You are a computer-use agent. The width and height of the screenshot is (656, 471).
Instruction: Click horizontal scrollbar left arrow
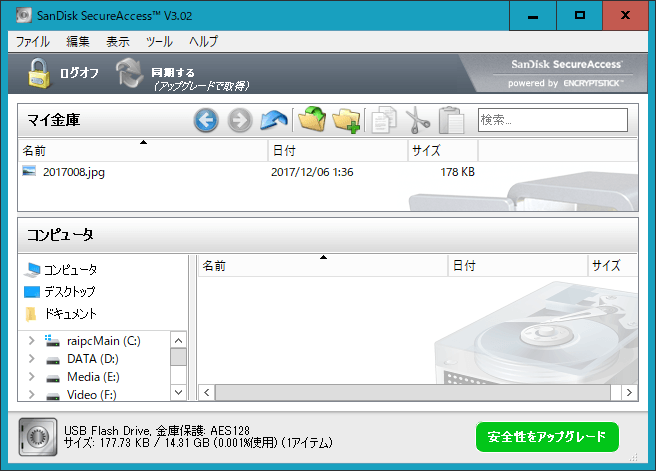(207, 392)
